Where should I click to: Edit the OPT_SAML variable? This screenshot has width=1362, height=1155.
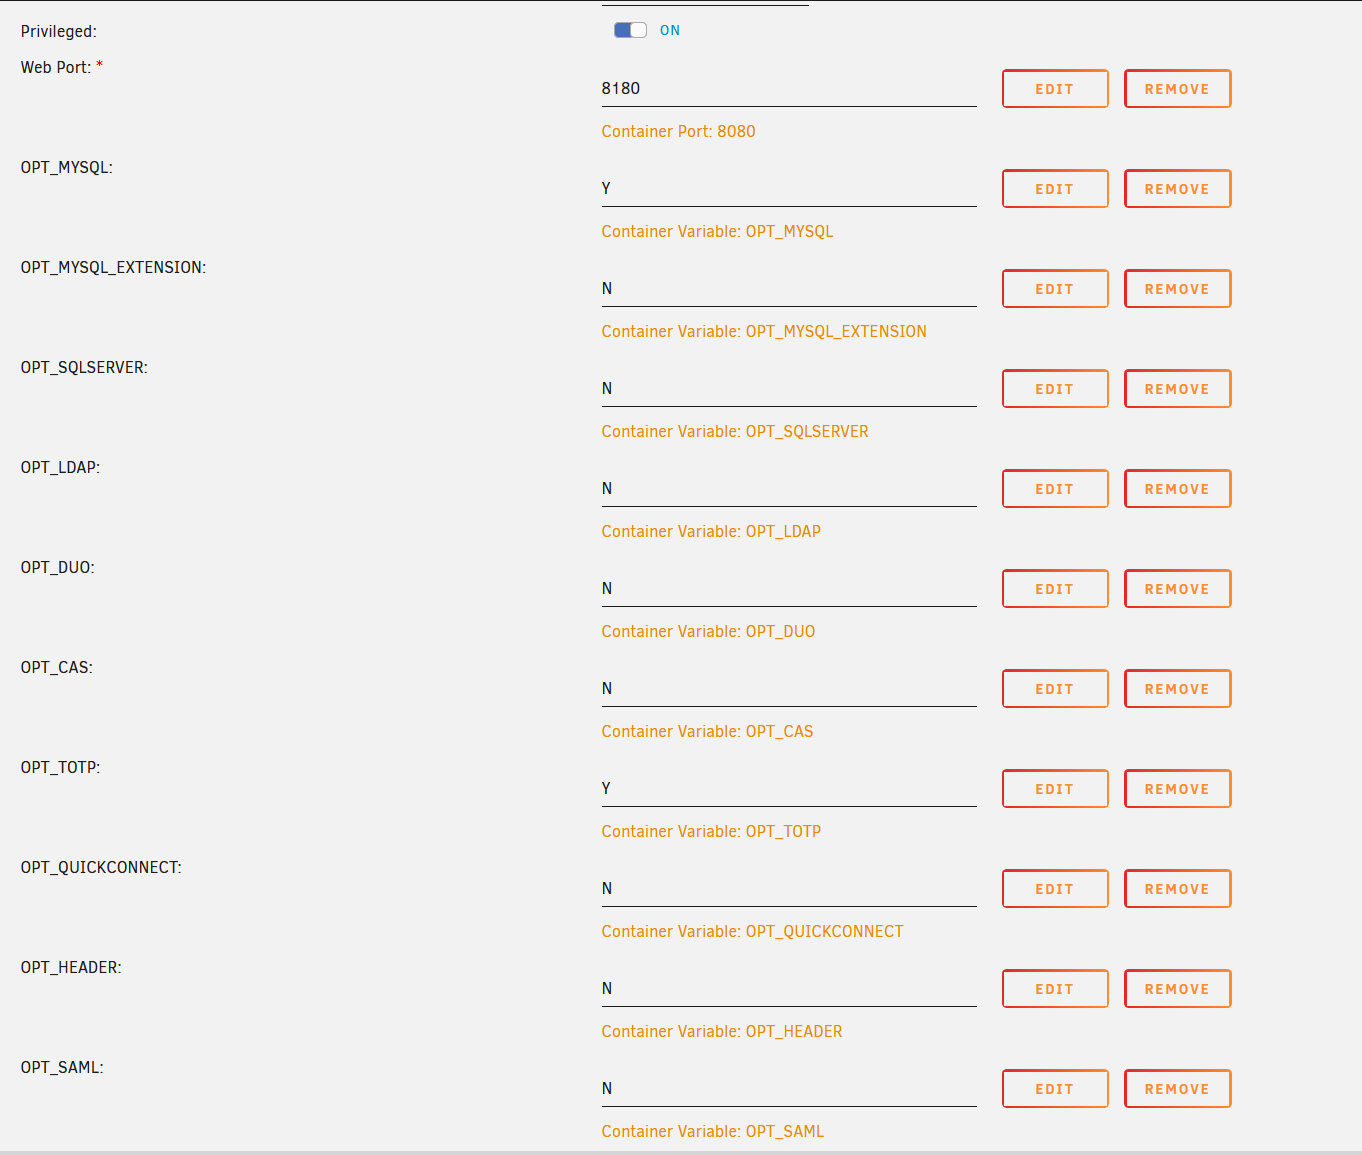pyautogui.click(x=1055, y=1089)
